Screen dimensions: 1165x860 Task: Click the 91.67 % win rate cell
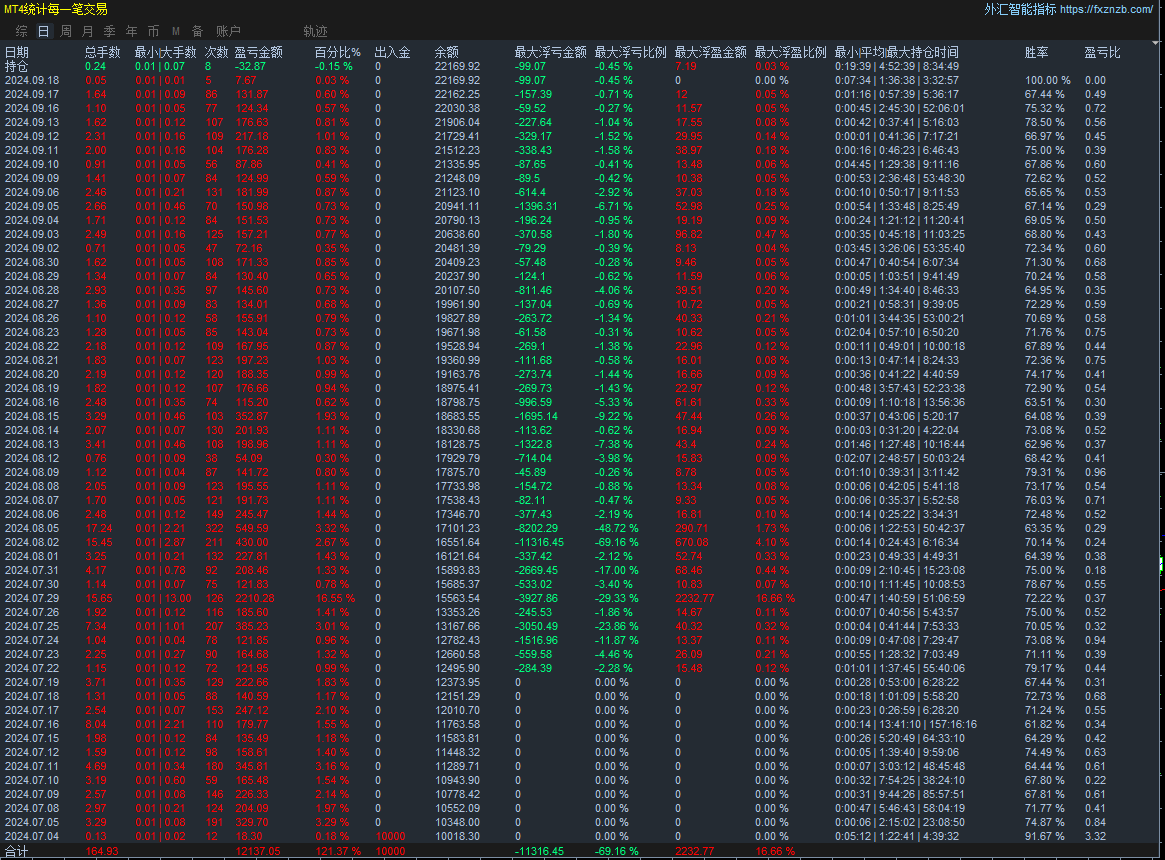point(1045,836)
